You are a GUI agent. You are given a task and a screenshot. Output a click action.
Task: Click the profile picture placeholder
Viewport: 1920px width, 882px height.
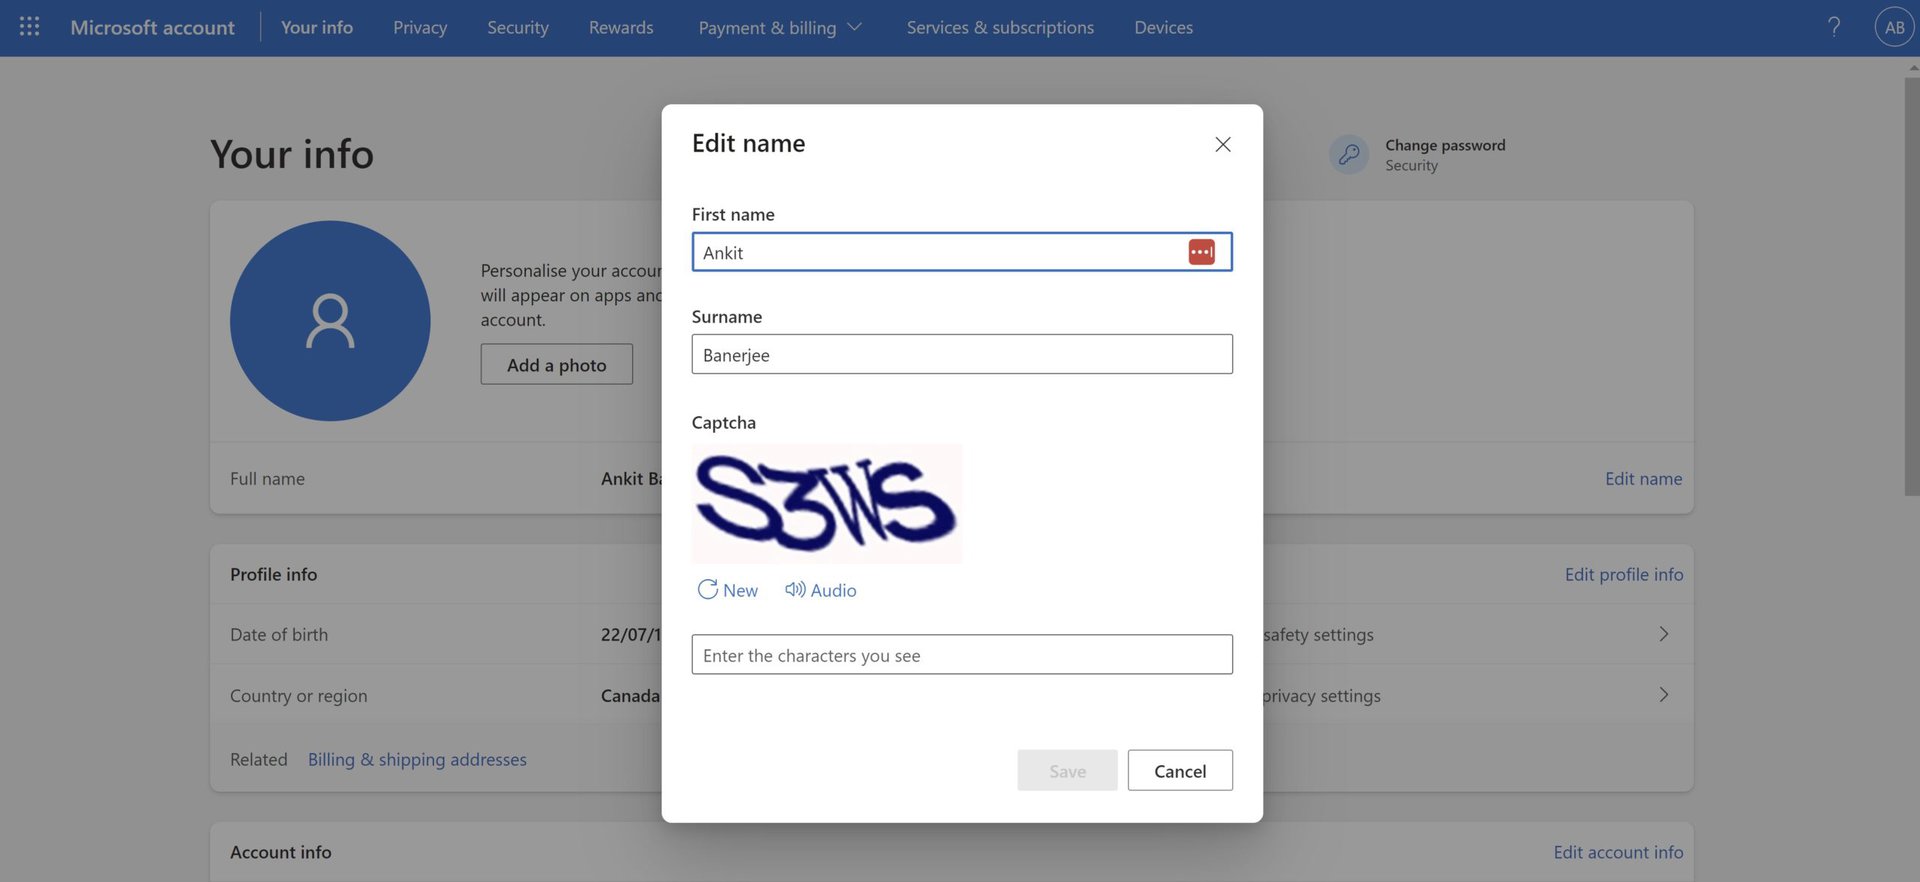click(x=330, y=321)
